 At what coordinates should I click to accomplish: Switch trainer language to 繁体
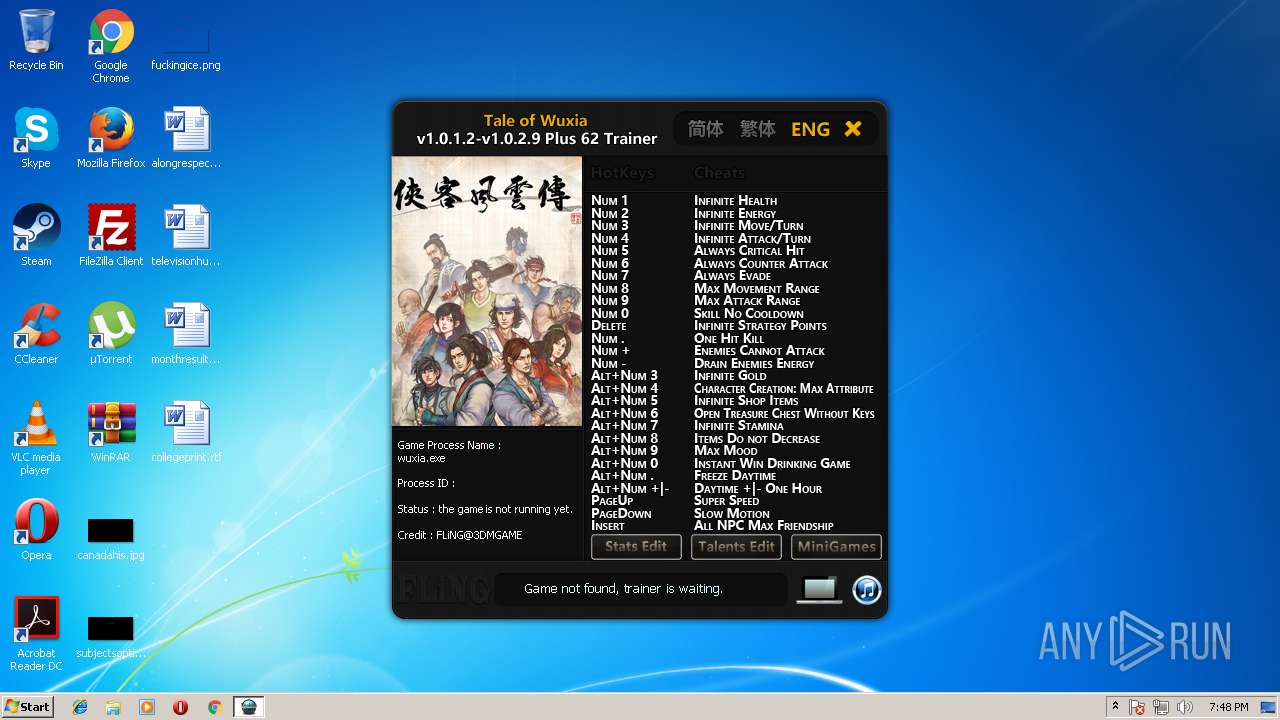tap(757, 129)
